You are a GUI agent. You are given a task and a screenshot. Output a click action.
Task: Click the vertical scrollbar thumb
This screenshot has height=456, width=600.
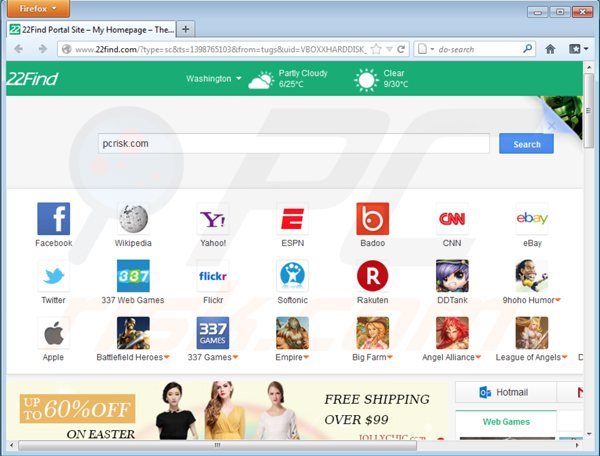coord(589,111)
